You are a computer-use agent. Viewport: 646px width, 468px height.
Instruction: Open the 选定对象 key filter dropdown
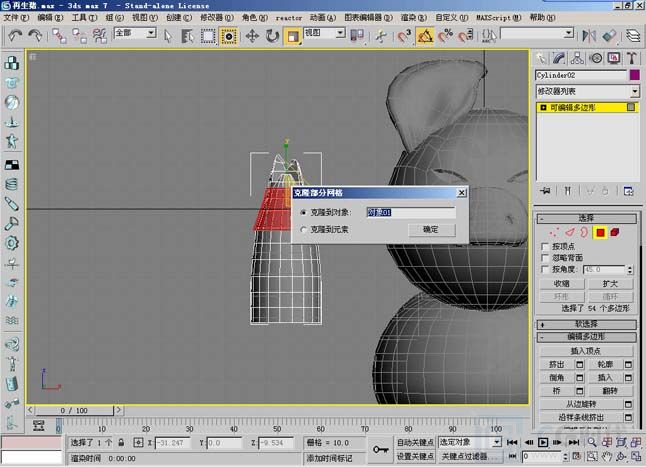[497, 442]
